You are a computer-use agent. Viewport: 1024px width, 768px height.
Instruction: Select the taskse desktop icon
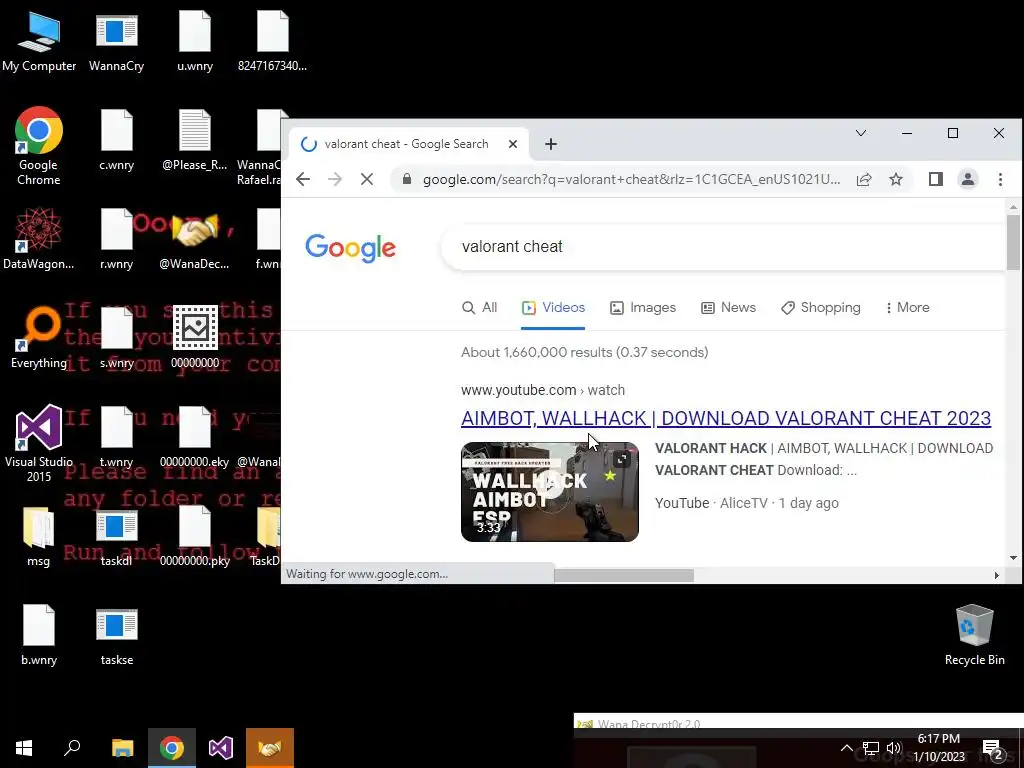tap(116, 635)
